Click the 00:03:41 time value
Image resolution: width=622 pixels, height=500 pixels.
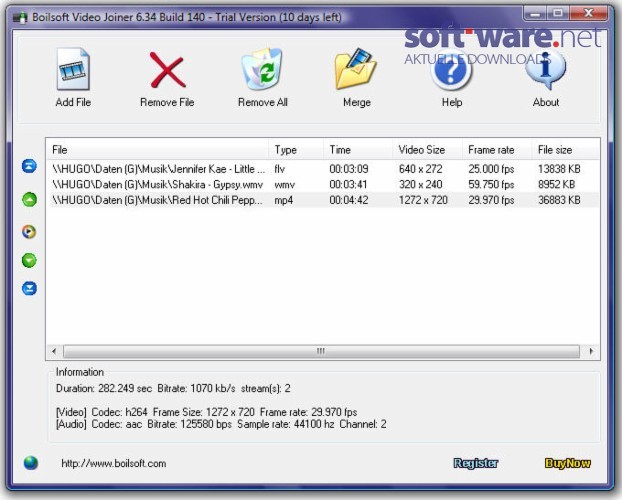[x=348, y=185]
